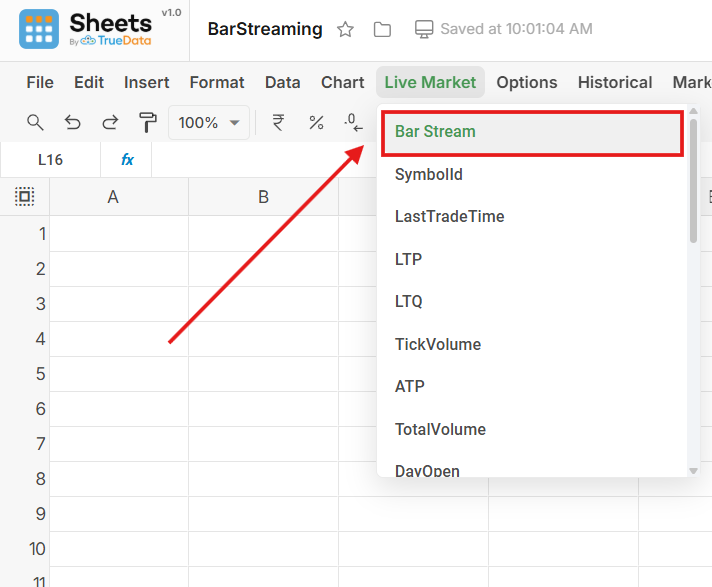This screenshot has height=587, width=712.
Task: Click cell B9
Action: 263,513
